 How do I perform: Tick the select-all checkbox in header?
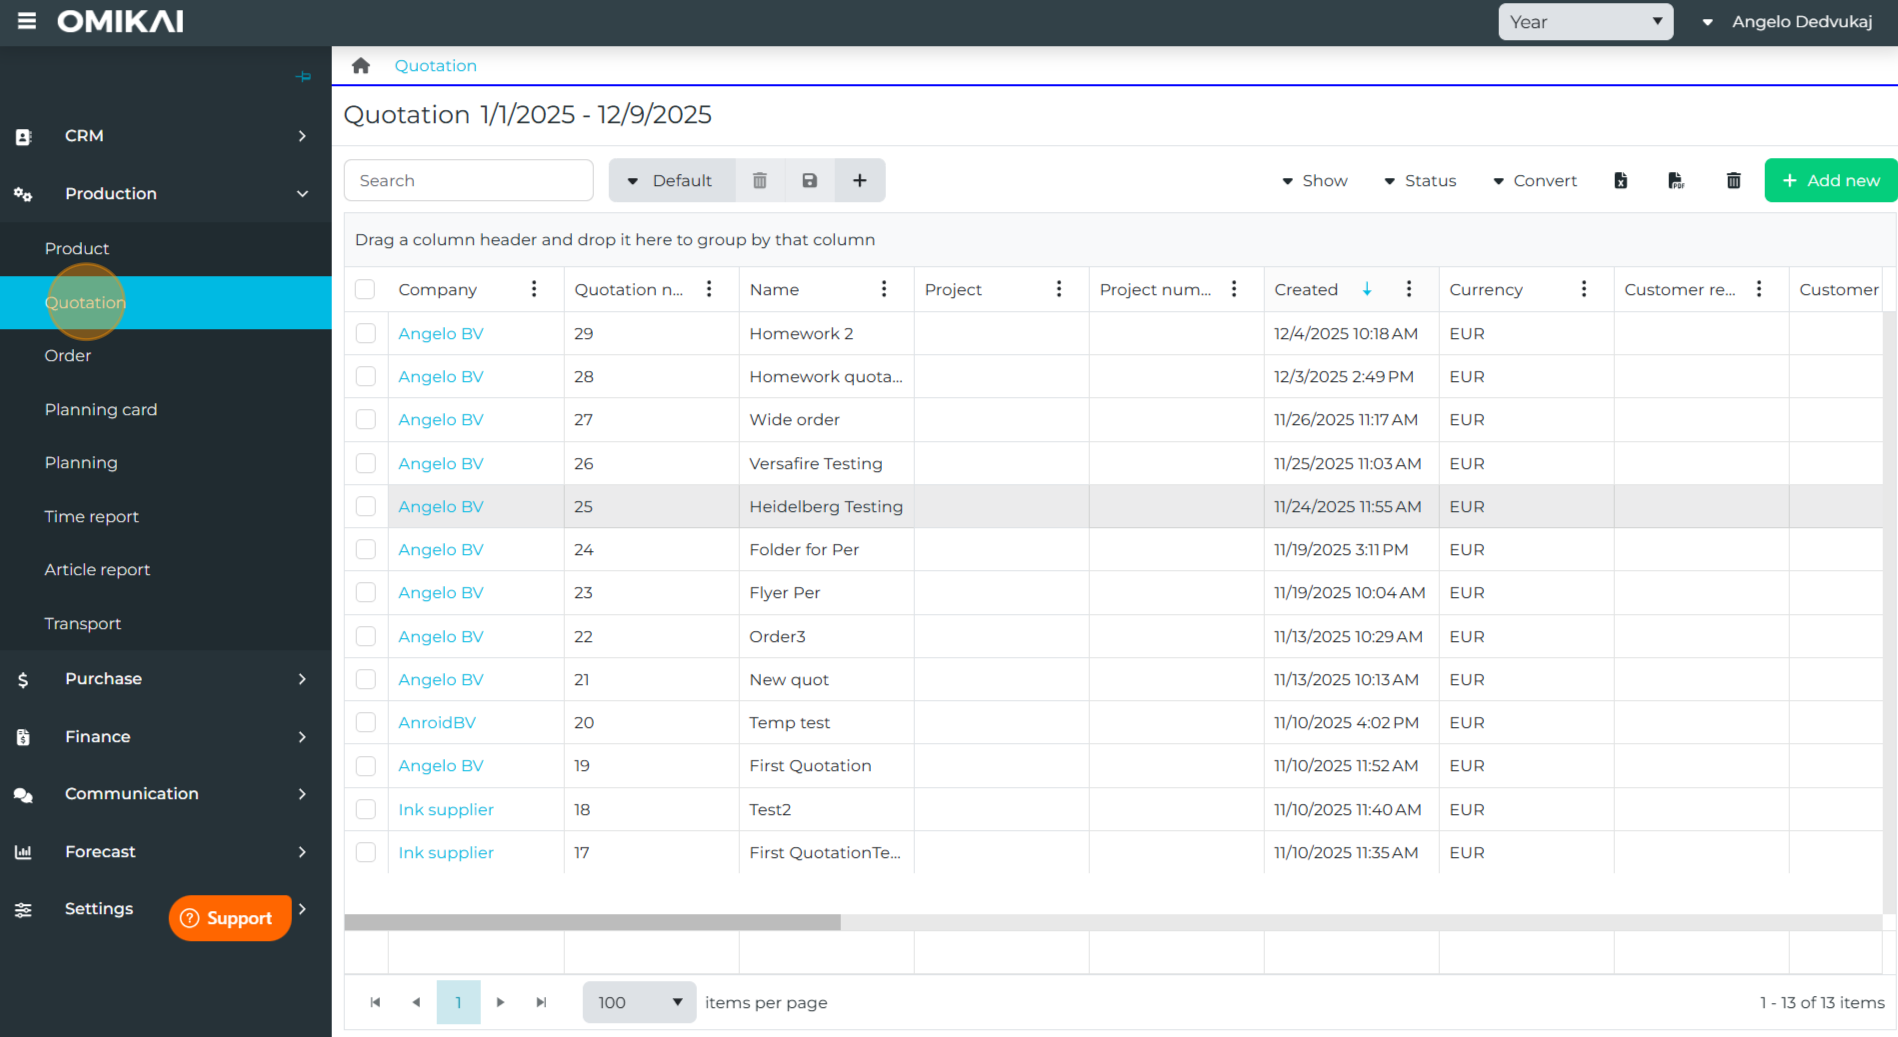click(366, 289)
